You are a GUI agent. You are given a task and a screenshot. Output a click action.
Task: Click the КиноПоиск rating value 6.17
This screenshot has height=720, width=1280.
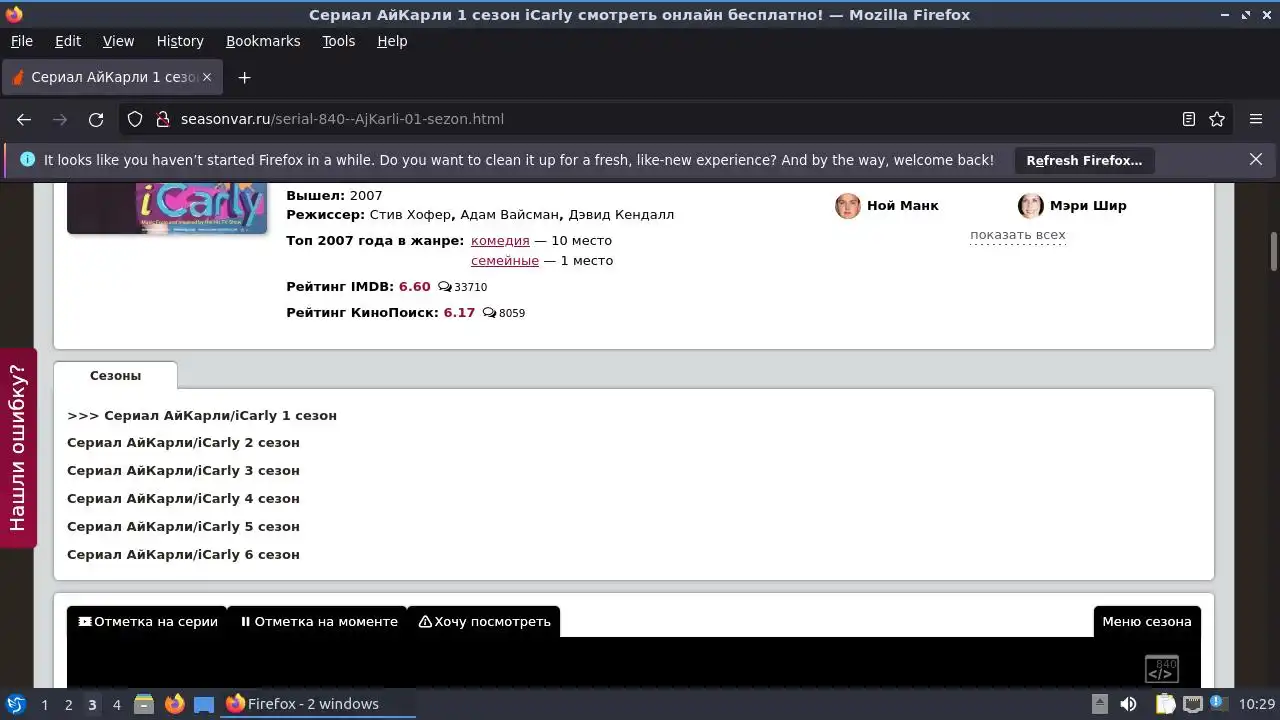point(459,313)
